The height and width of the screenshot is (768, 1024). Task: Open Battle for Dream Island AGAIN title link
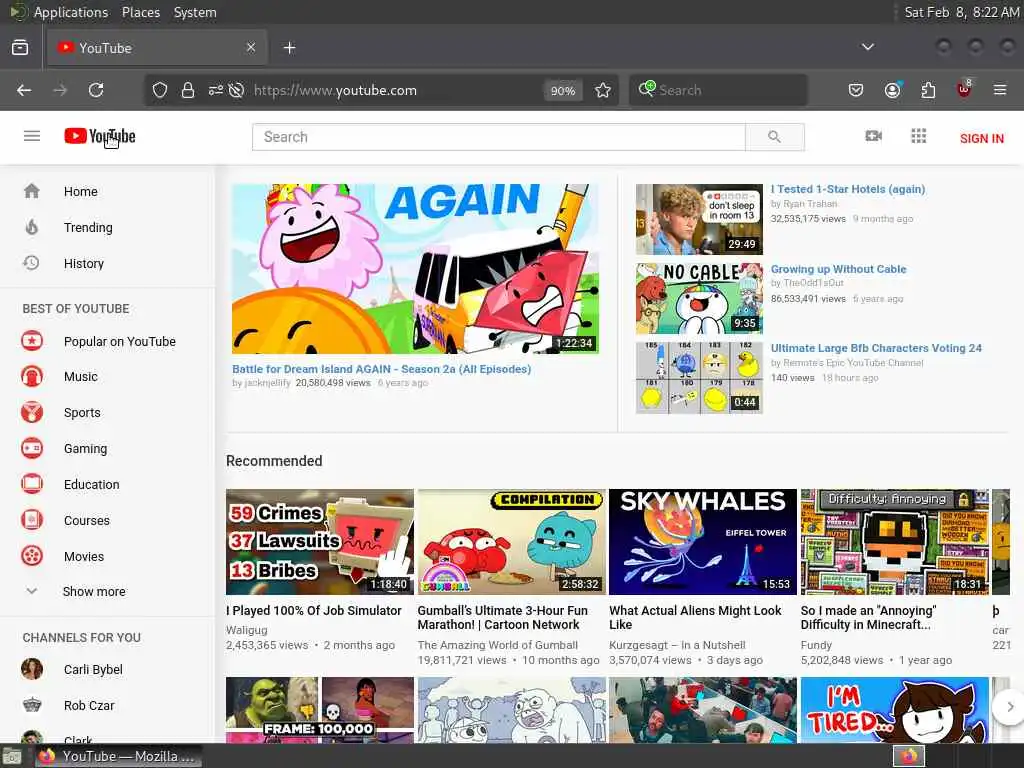point(381,369)
